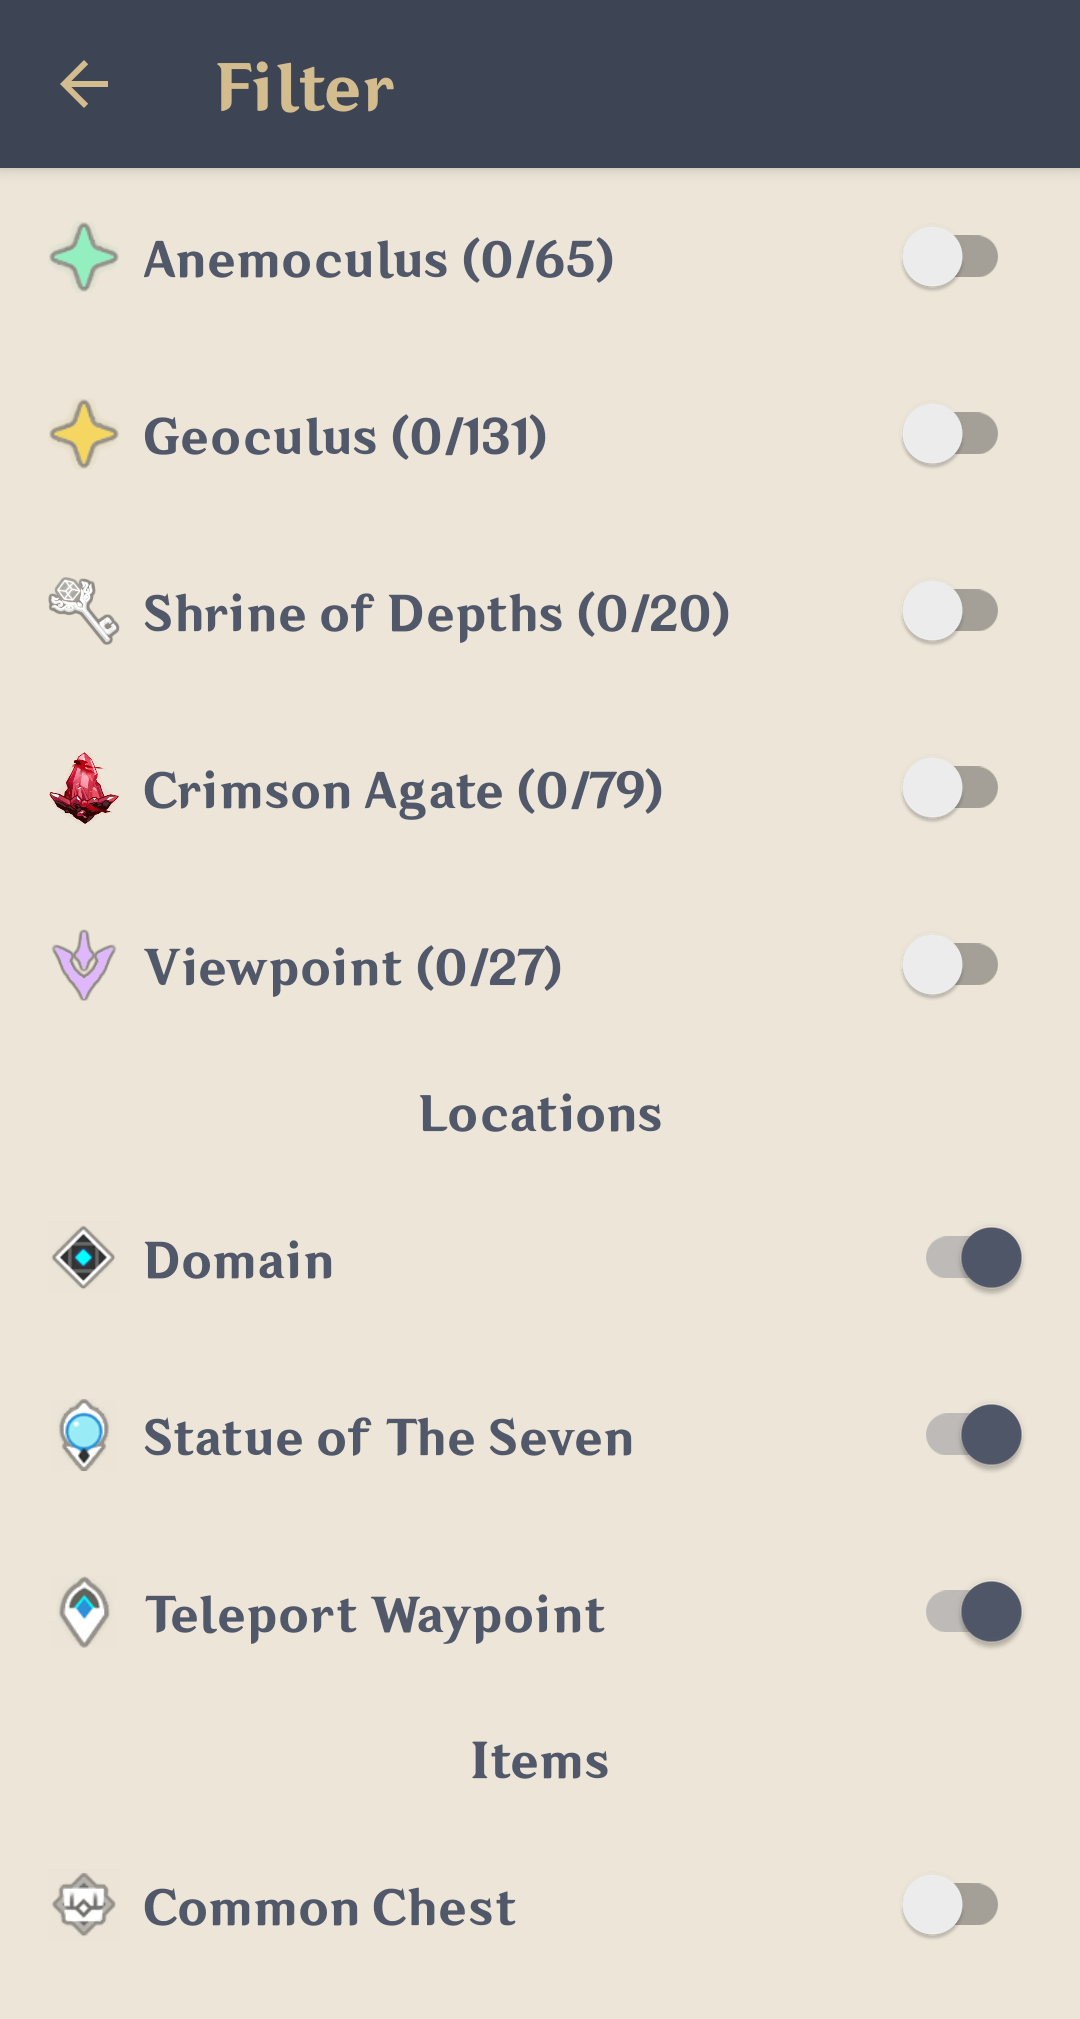Image resolution: width=1080 pixels, height=2019 pixels.
Task: Tap the Teleport Waypoint pin icon
Action: pyautogui.click(x=84, y=1612)
